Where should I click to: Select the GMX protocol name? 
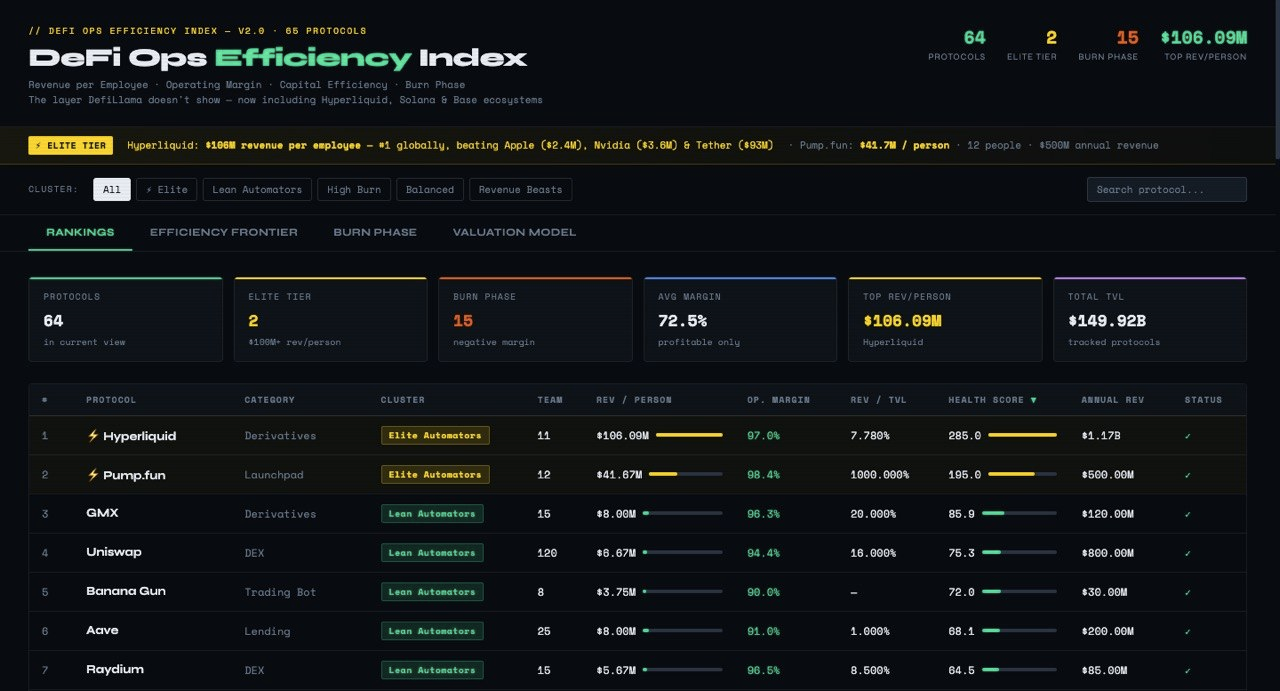(x=102, y=513)
